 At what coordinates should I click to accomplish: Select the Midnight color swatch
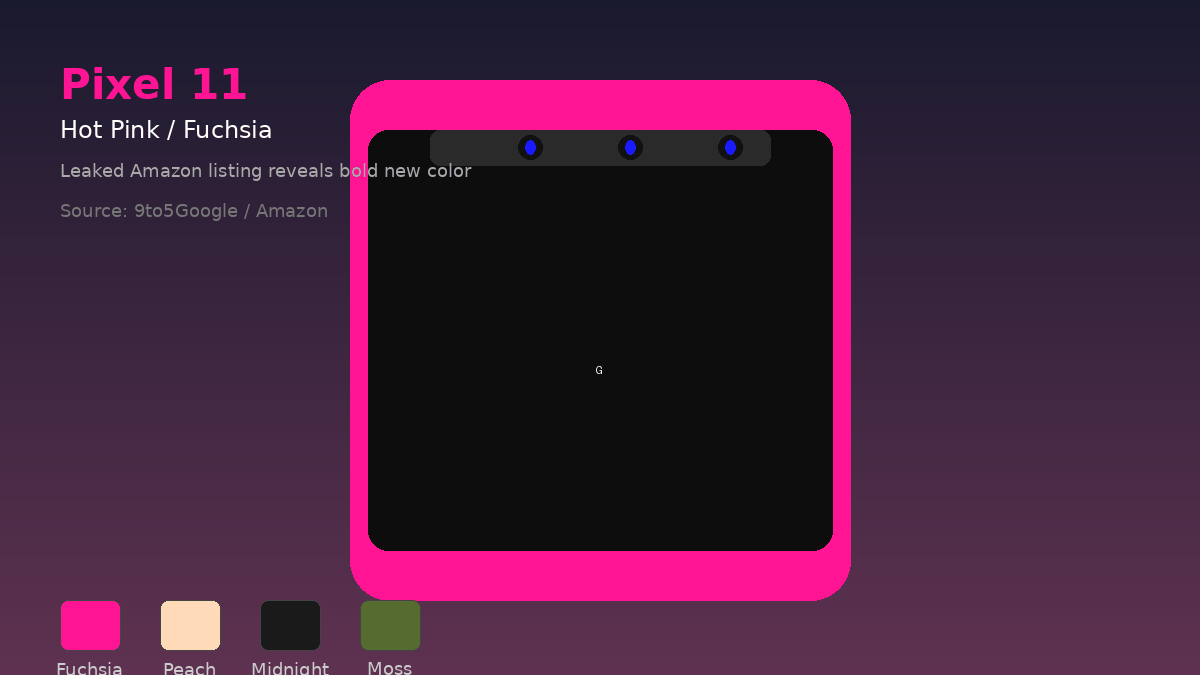pyautogui.click(x=290, y=625)
